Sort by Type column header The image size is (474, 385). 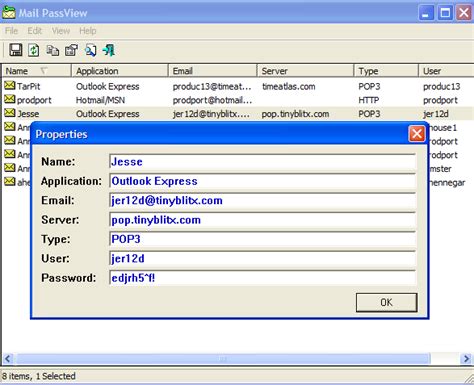tap(386, 71)
